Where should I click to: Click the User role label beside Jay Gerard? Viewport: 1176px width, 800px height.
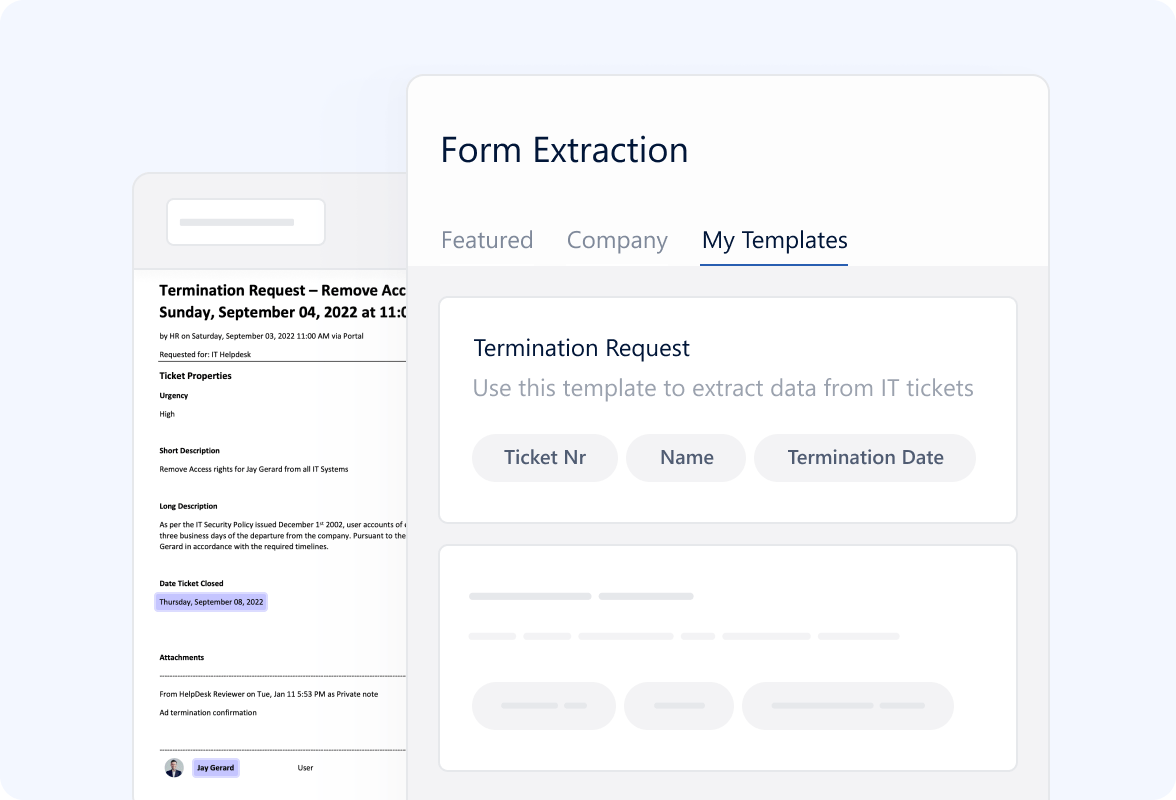tap(305, 768)
